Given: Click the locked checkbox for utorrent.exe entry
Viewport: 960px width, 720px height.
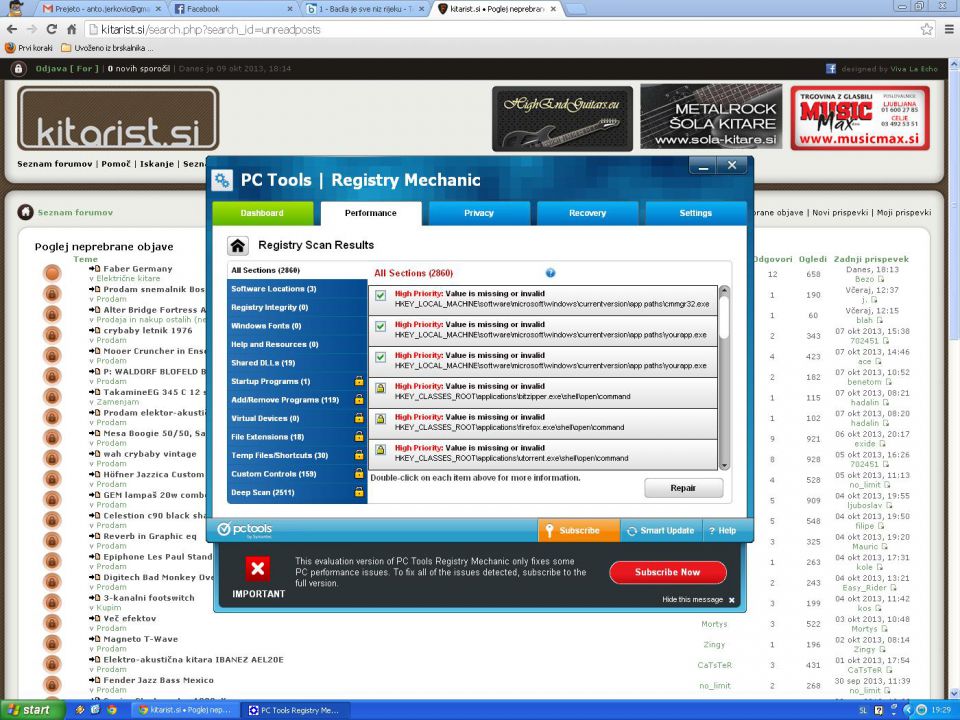Looking at the screenshot, I should pos(381,449).
